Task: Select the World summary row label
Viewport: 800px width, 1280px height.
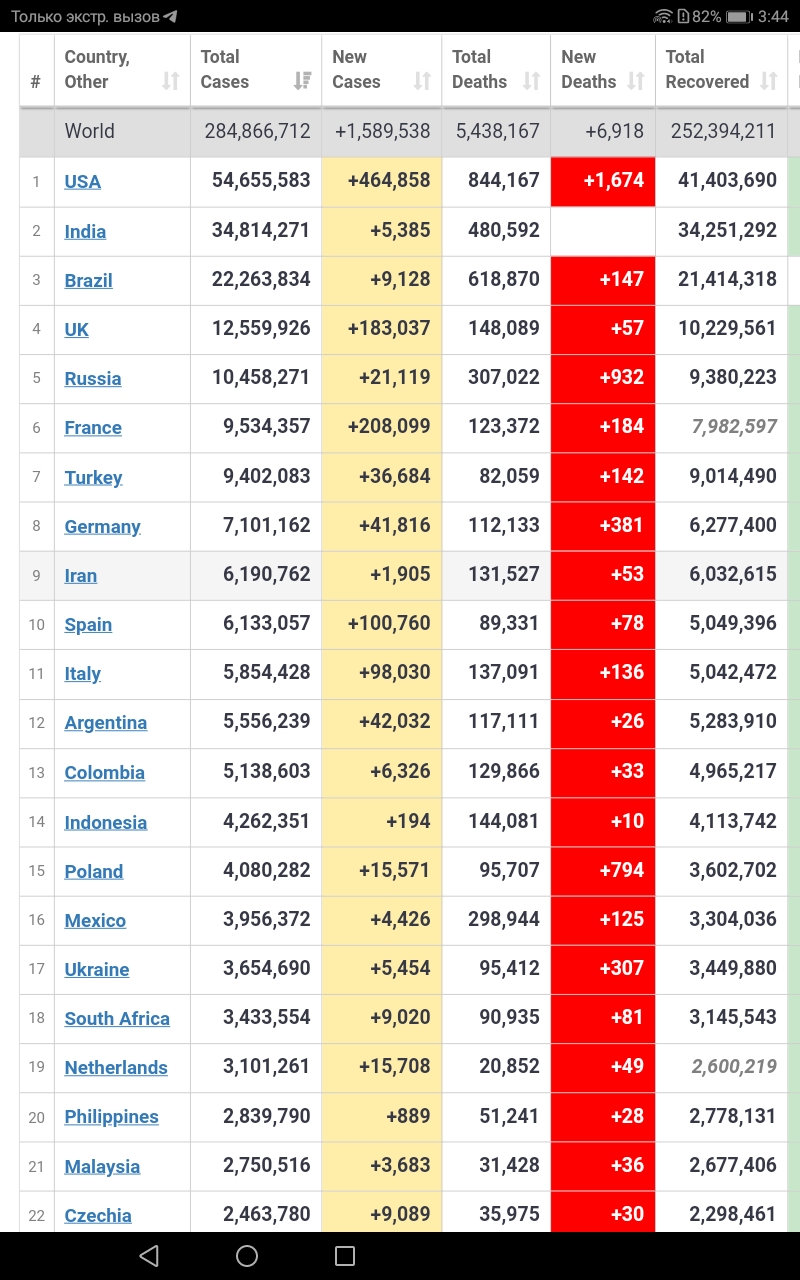Action: tap(89, 131)
